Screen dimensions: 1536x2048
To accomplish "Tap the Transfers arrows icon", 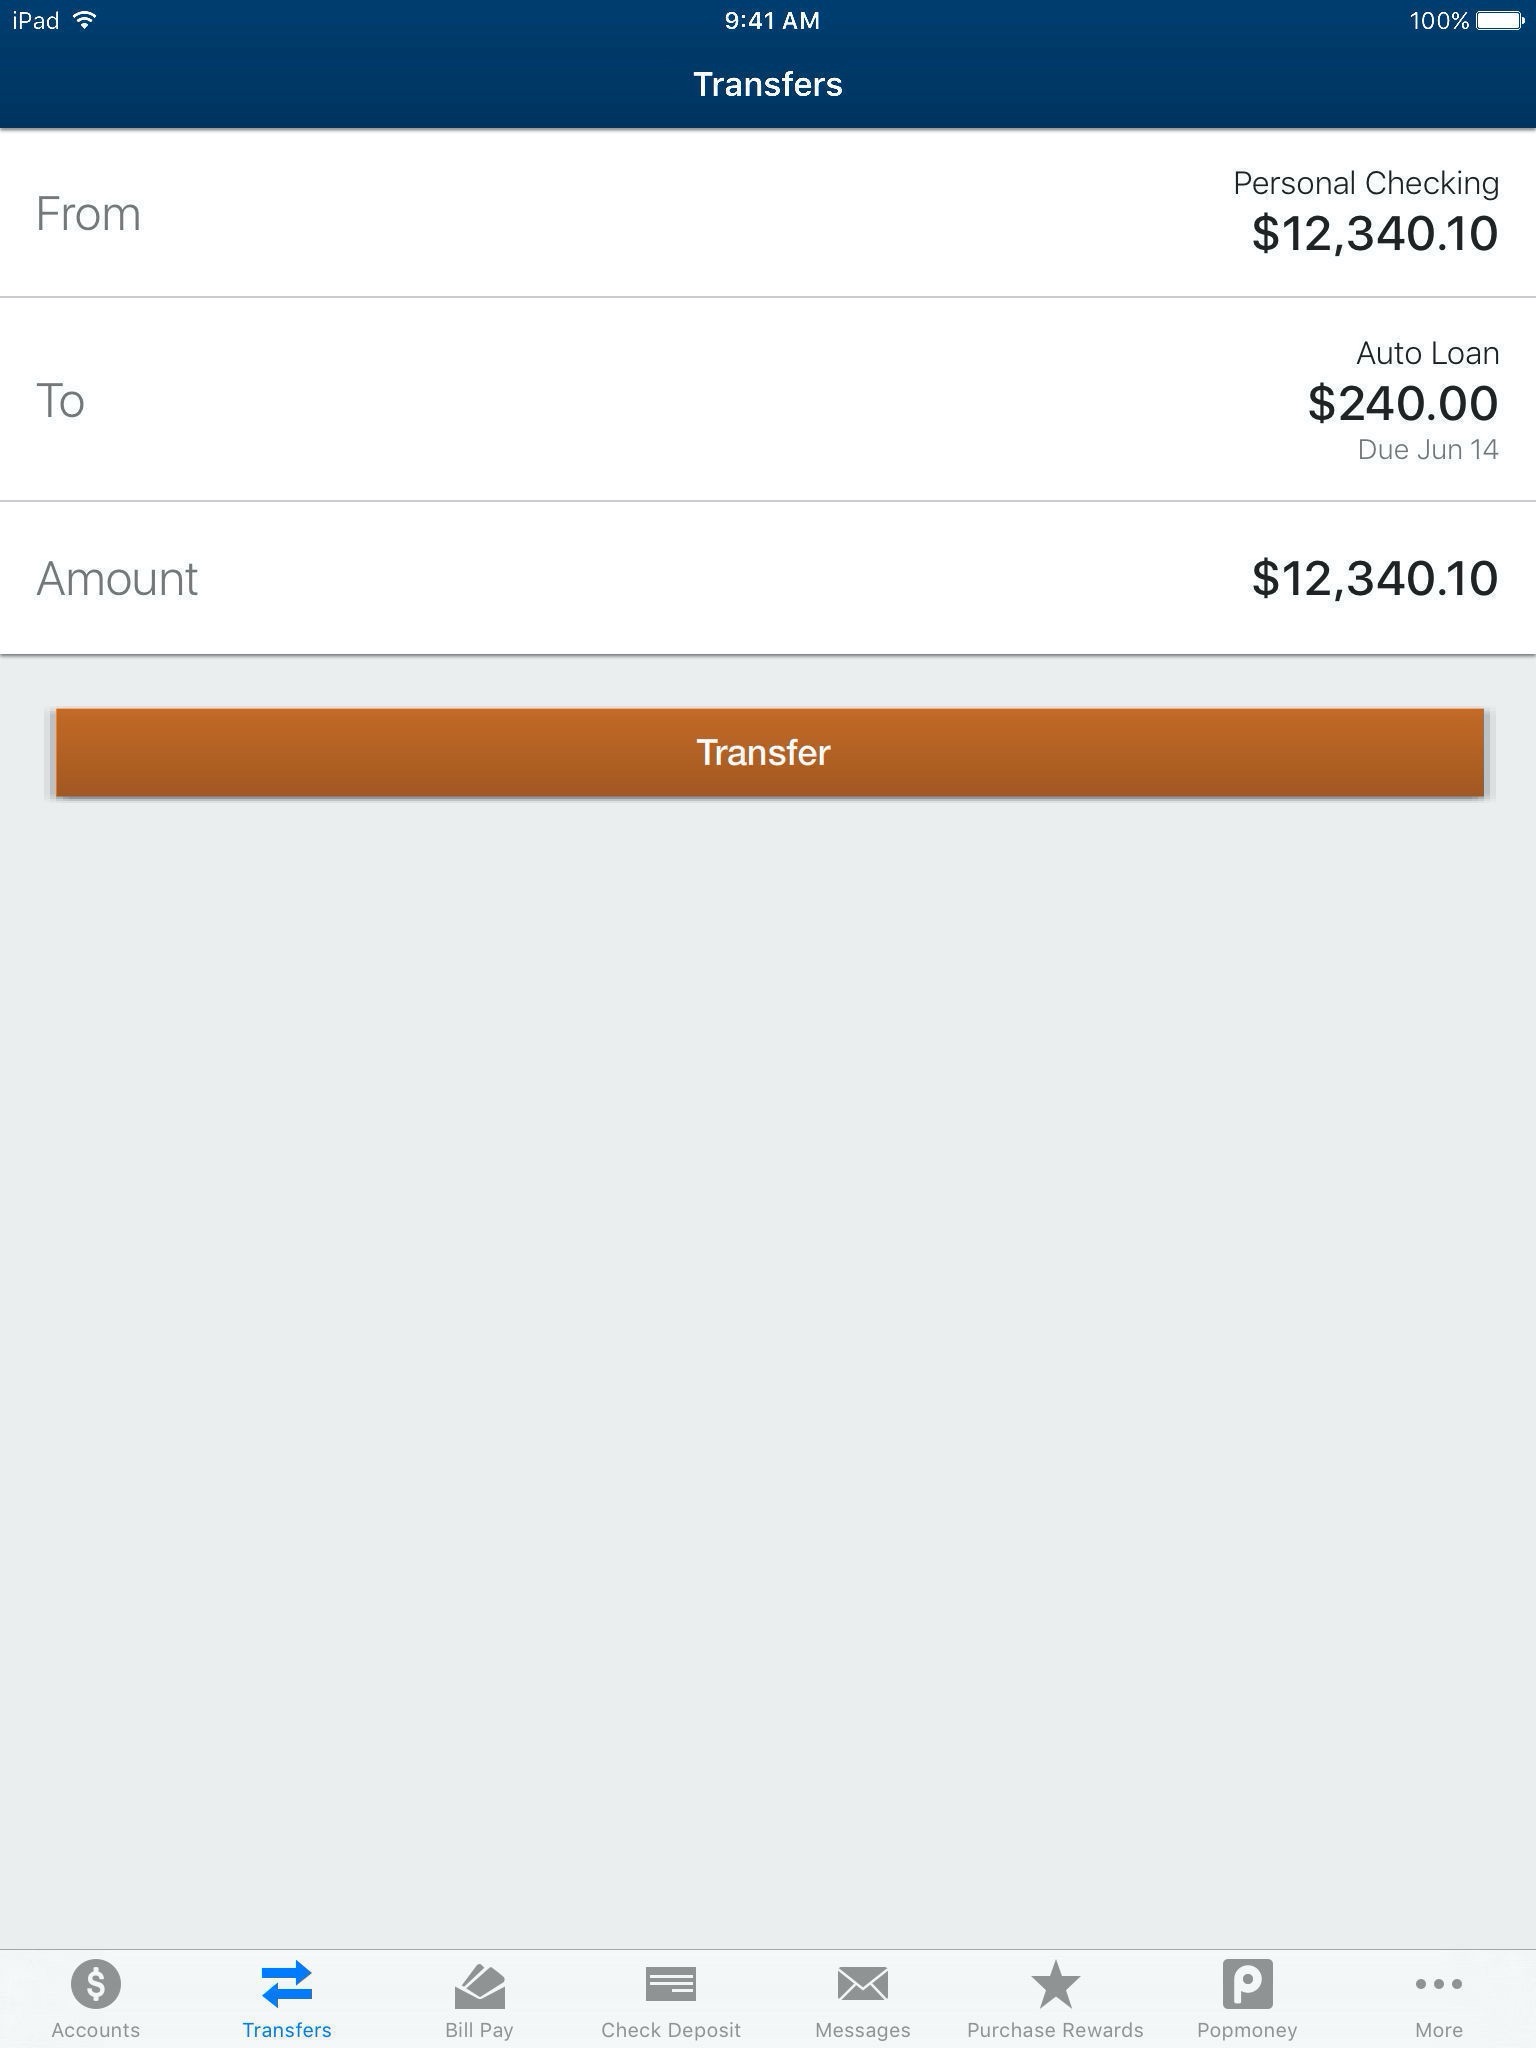I will point(287,1984).
